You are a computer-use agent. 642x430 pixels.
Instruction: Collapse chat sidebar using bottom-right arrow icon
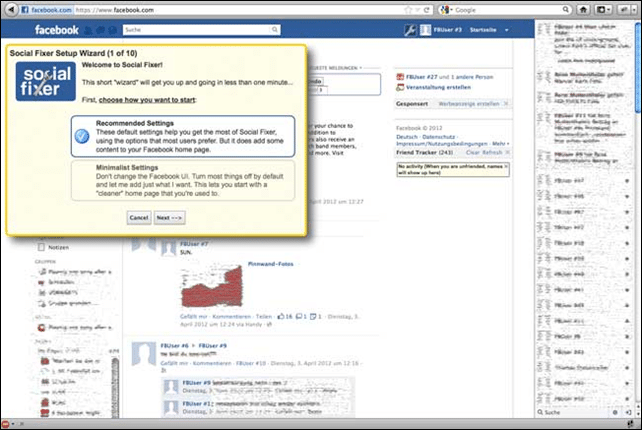tap(628, 412)
